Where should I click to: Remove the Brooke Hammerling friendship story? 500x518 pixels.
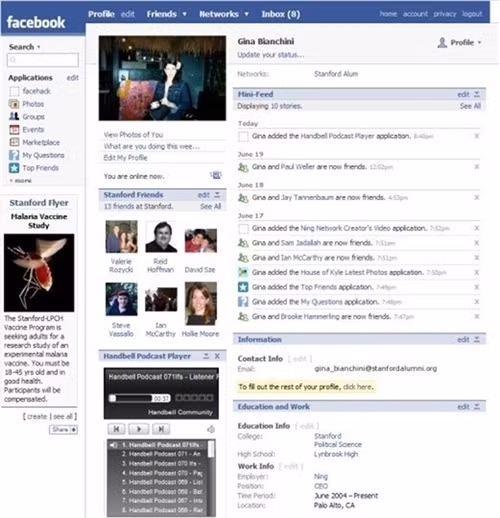477,316
